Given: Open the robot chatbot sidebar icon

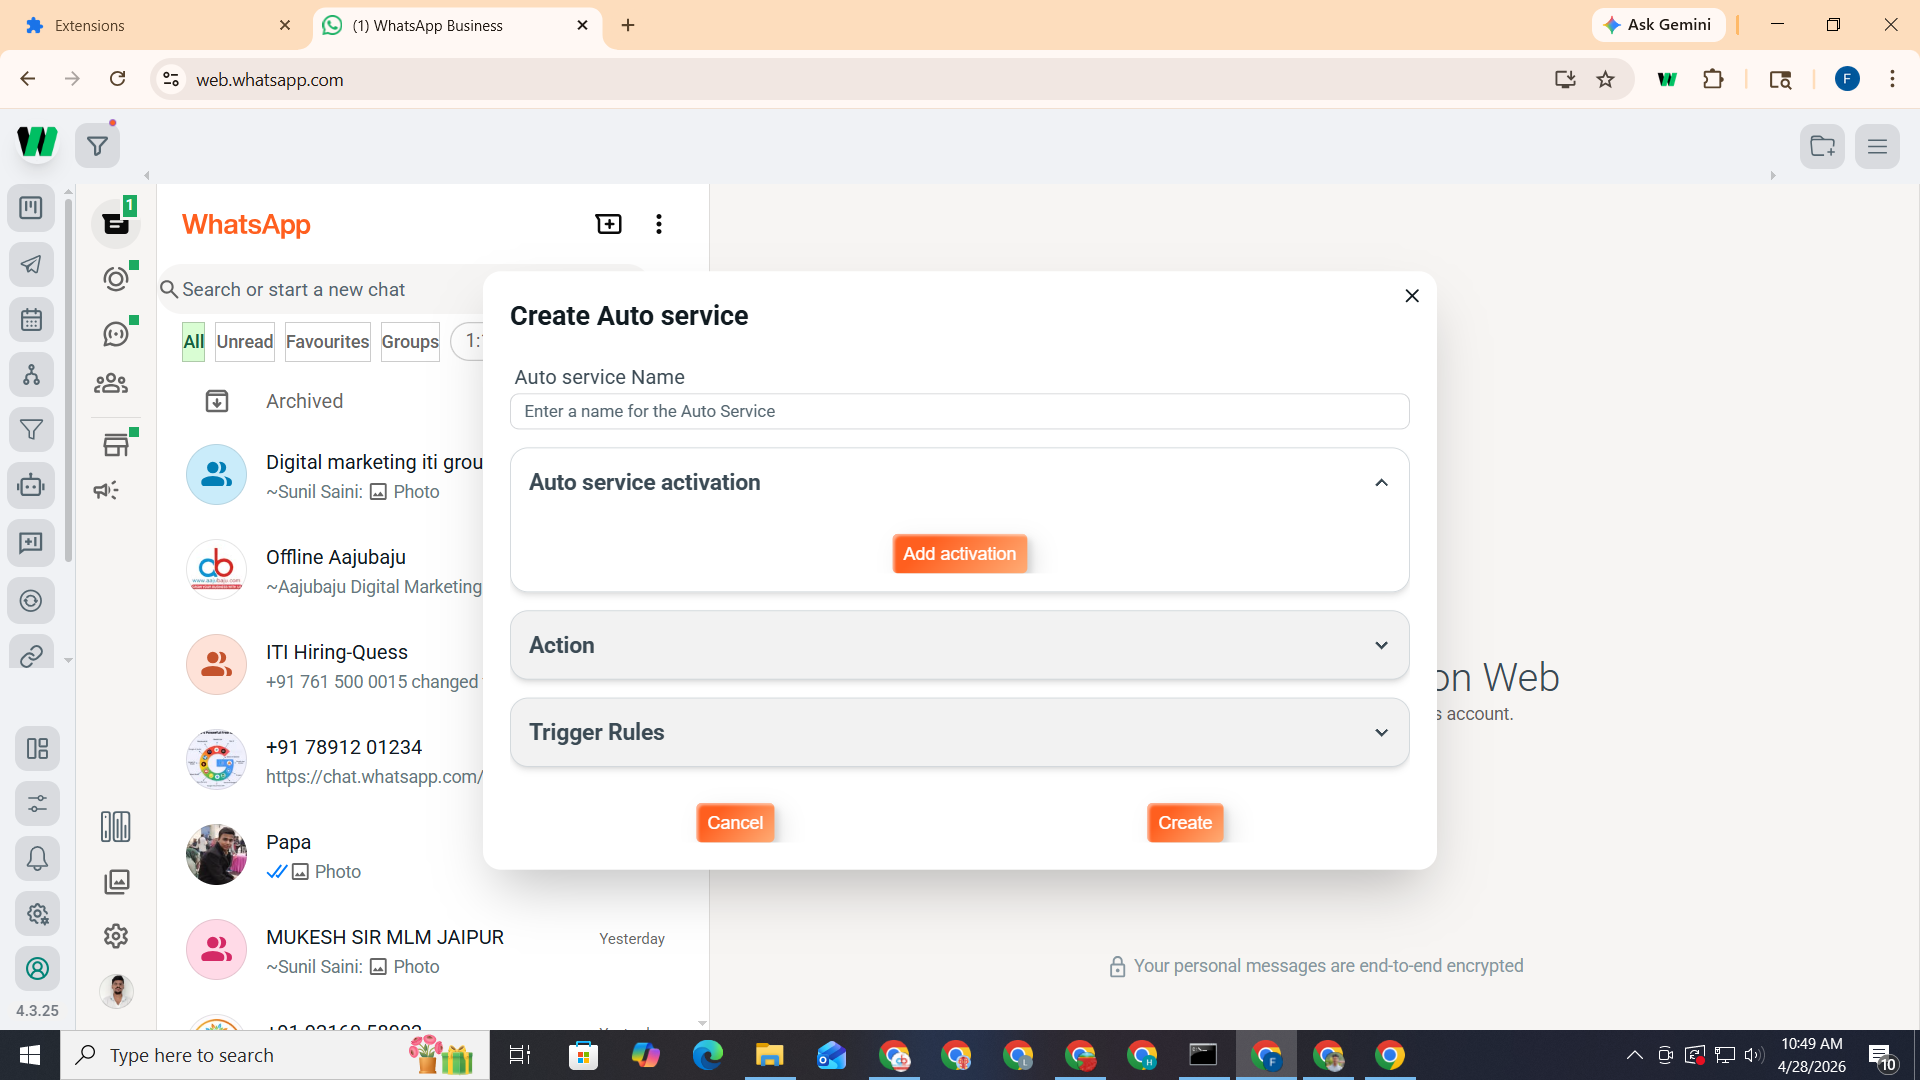Looking at the screenshot, I should point(31,486).
